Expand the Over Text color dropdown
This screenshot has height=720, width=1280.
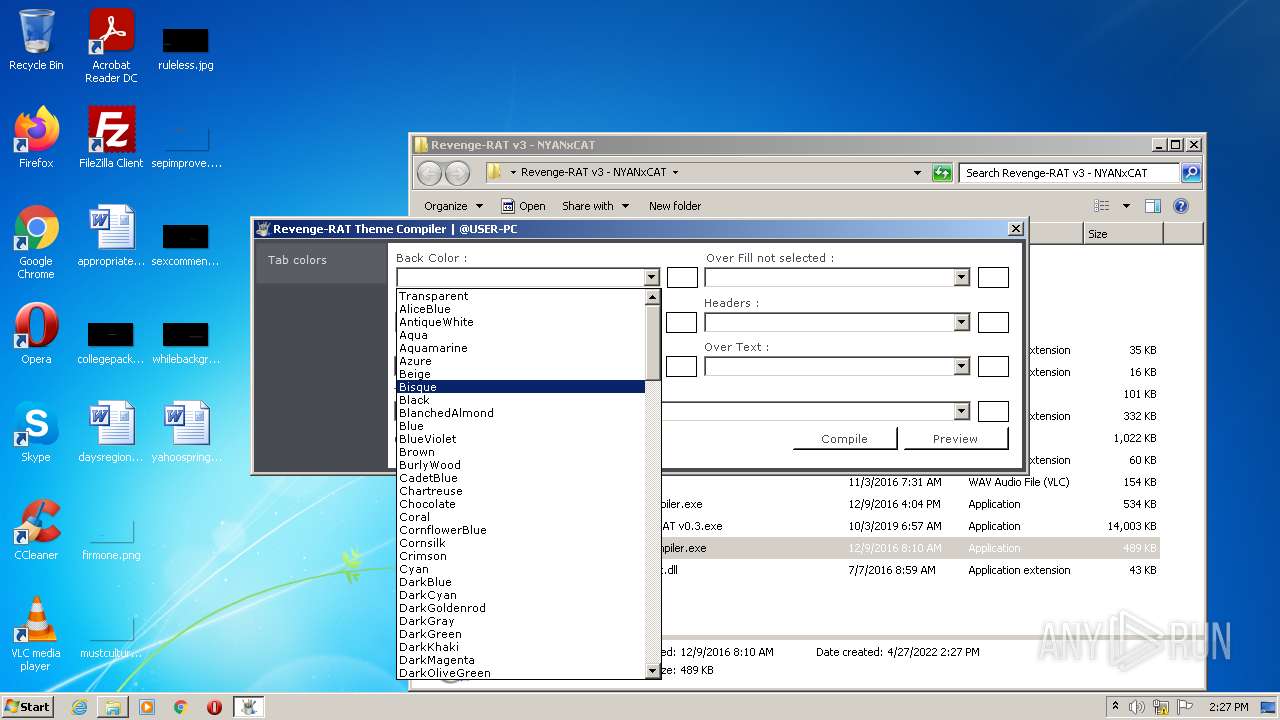(x=961, y=367)
